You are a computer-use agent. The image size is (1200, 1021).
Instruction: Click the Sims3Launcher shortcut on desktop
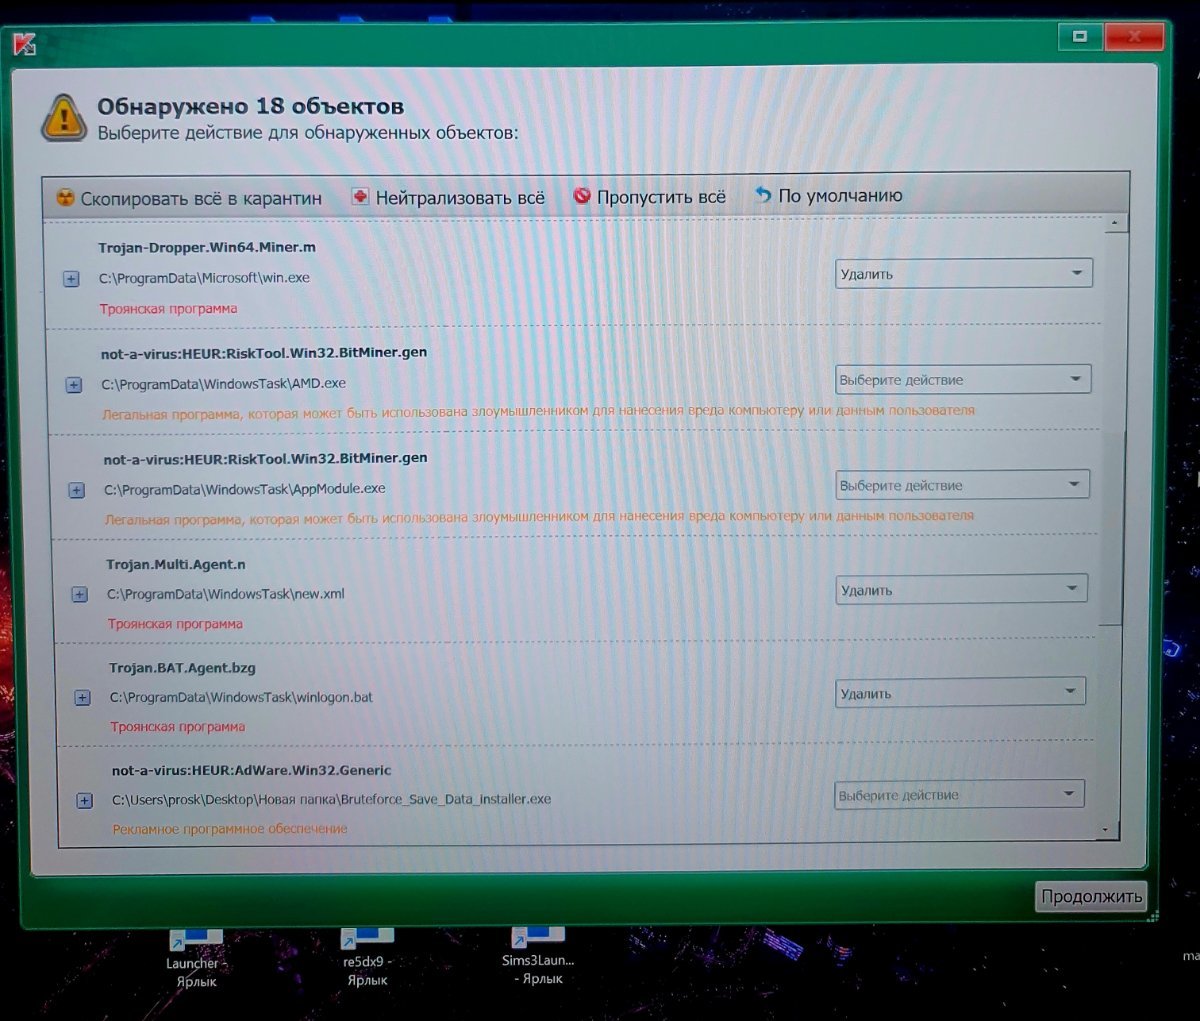tap(538, 955)
